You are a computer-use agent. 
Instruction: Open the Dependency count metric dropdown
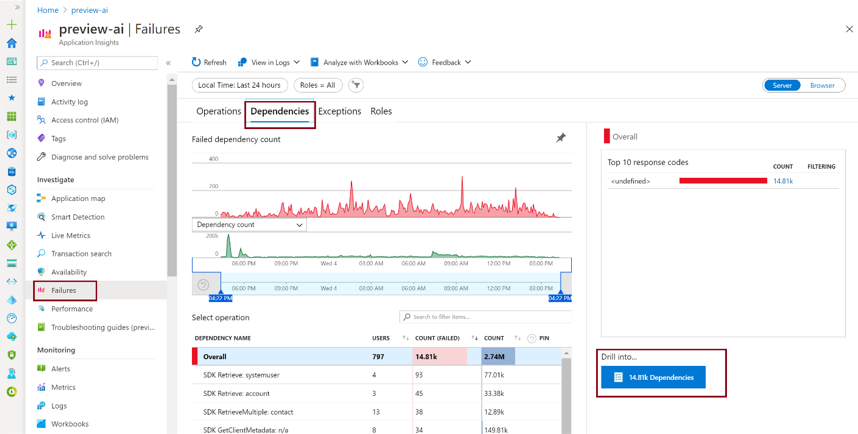coord(249,224)
